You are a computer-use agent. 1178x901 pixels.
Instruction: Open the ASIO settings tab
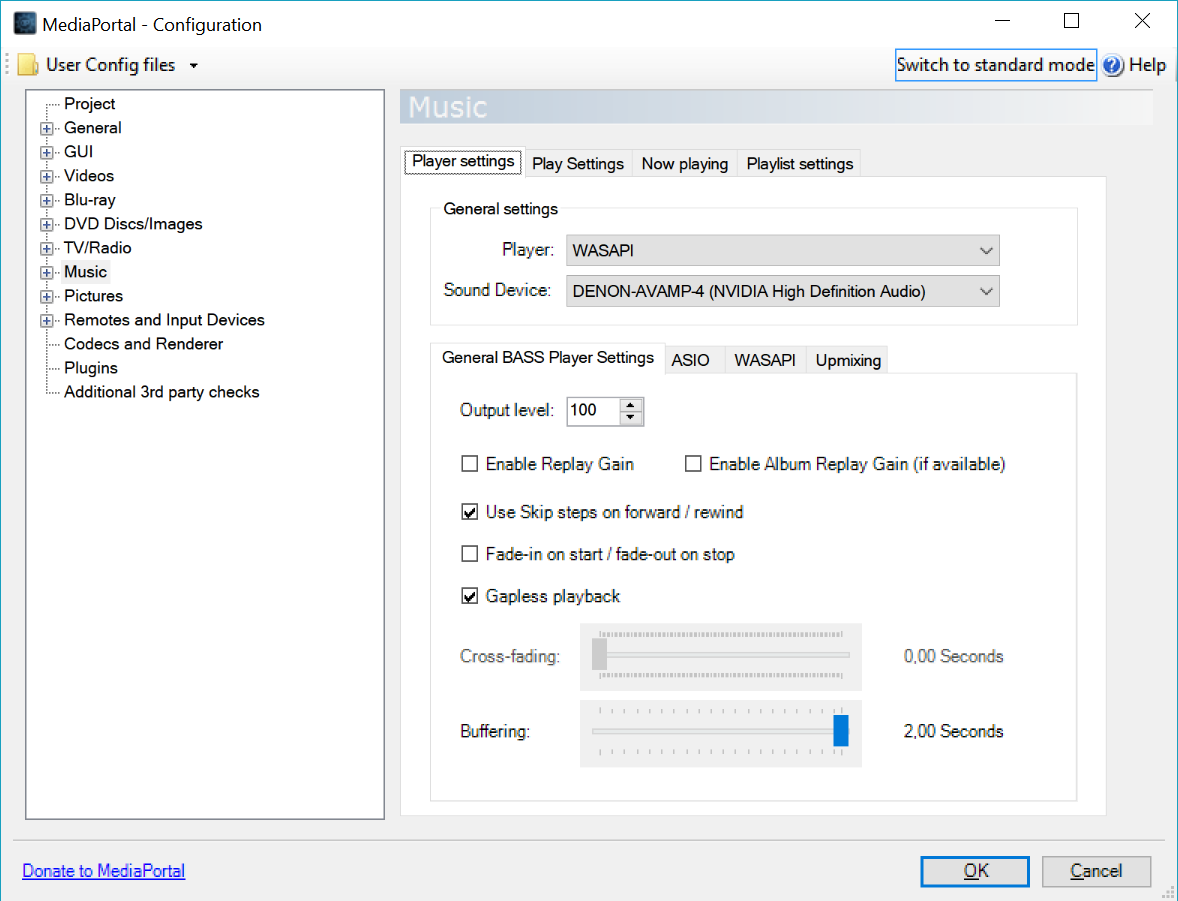694,360
